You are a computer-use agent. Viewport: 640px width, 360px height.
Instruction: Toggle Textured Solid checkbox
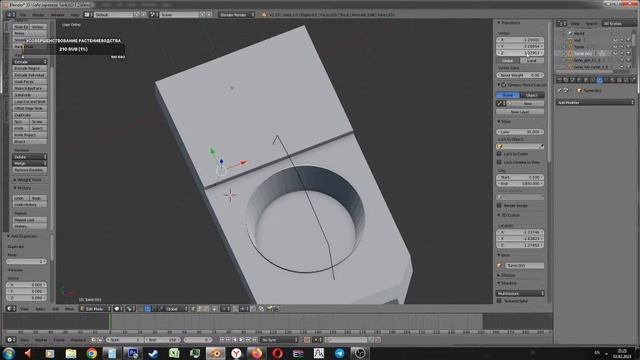[499, 300]
